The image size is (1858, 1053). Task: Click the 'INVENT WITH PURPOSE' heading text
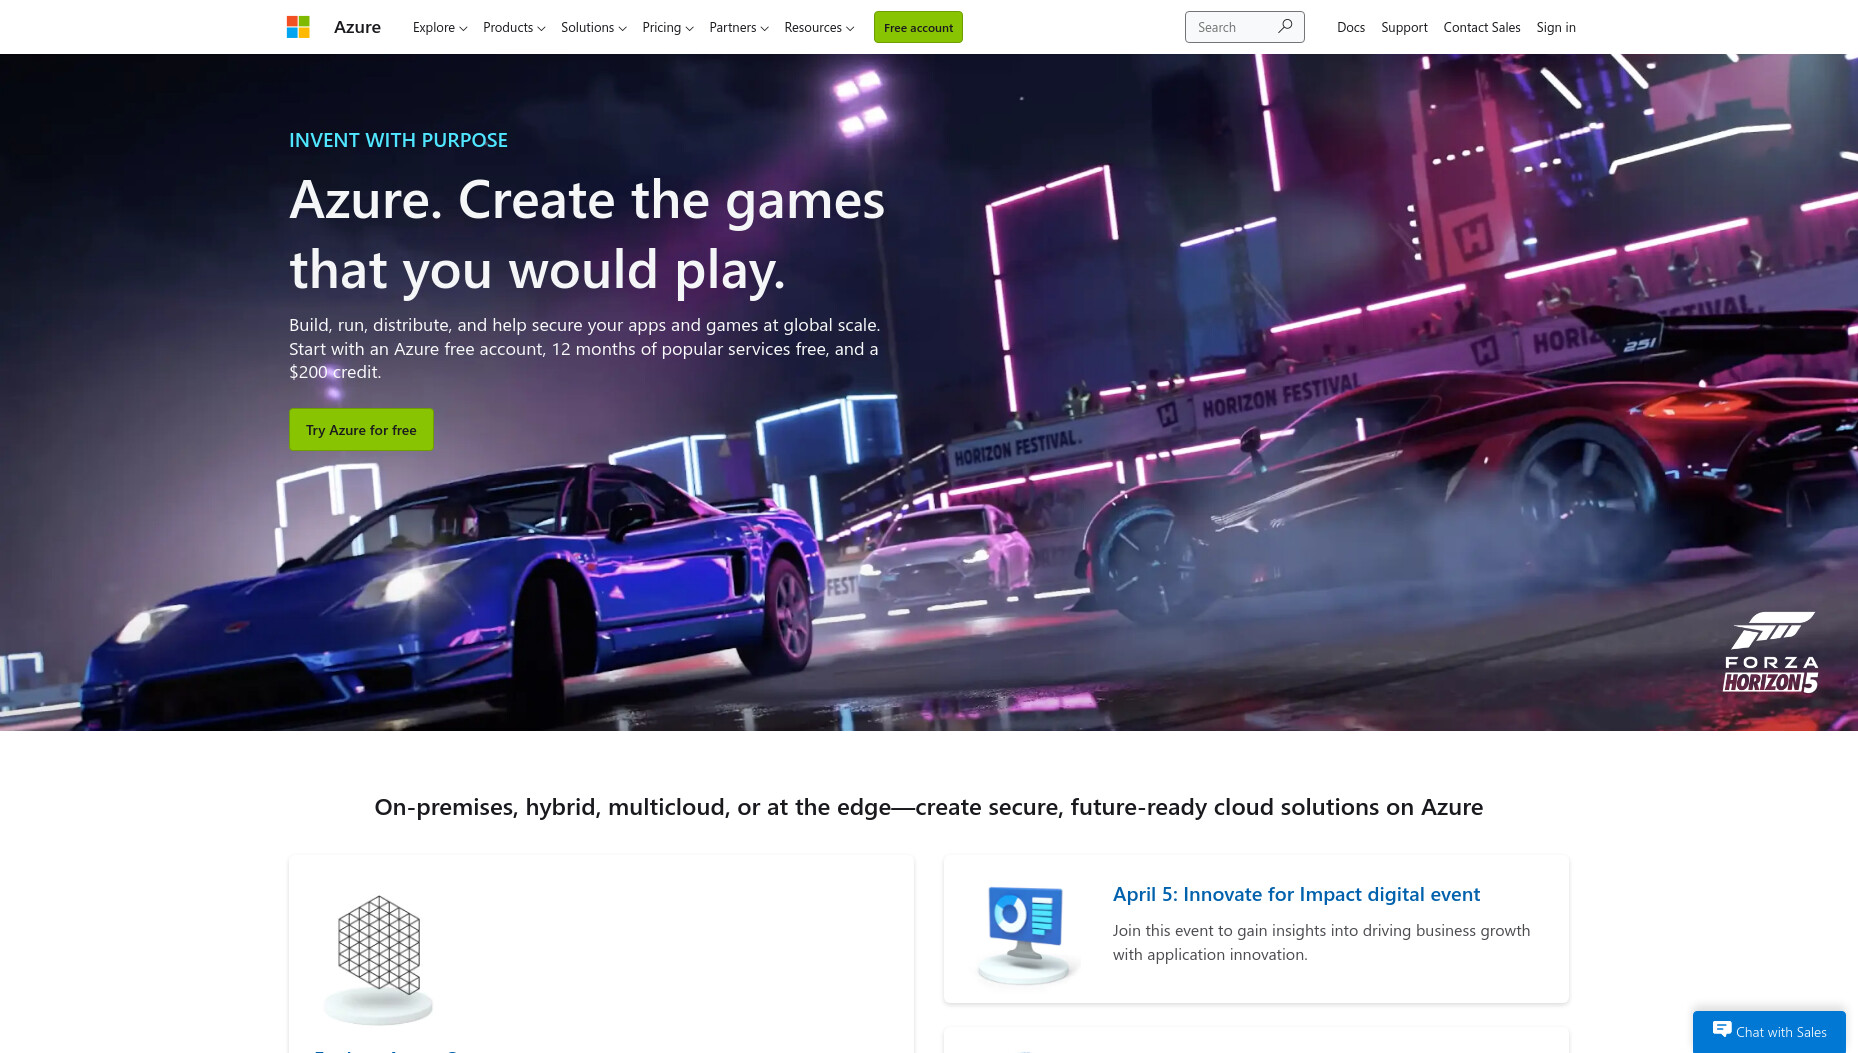[x=398, y=140]
